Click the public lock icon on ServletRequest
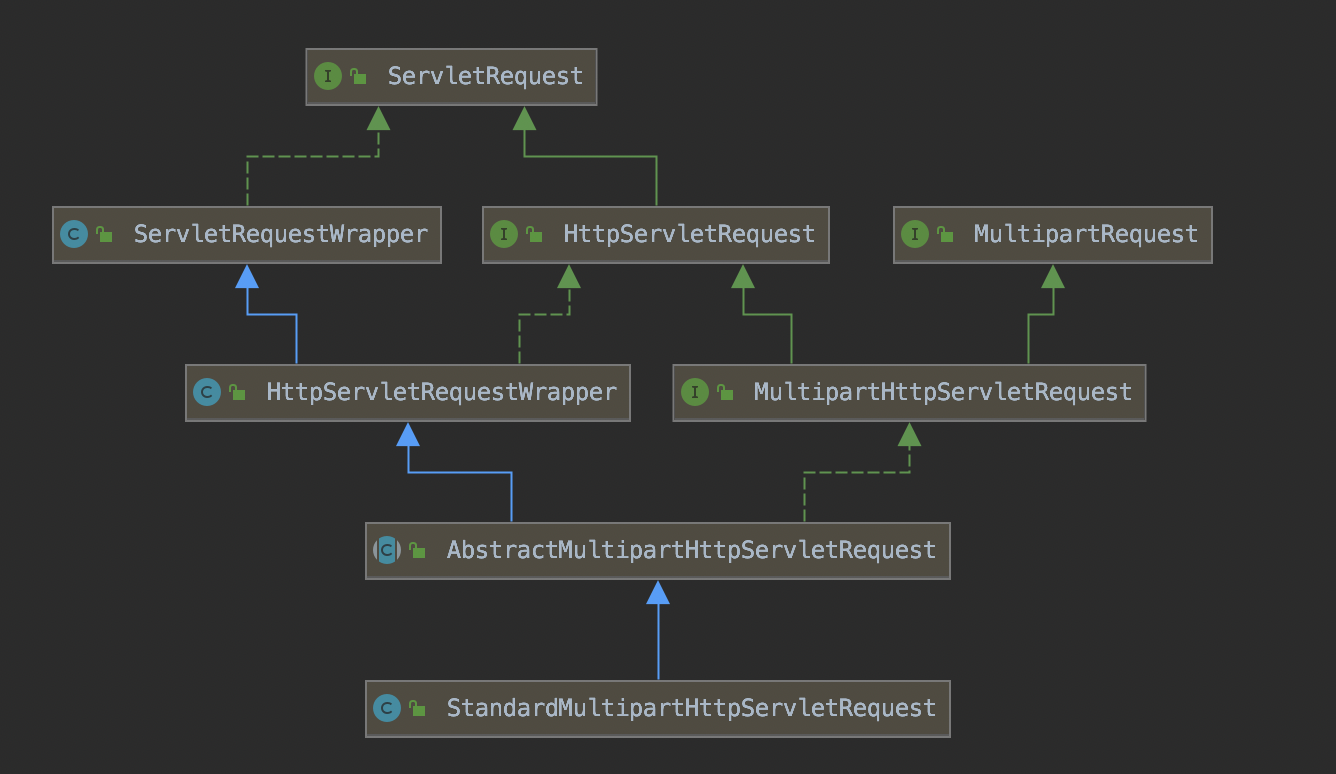The image size is (1336, 774). pos(358,77)
